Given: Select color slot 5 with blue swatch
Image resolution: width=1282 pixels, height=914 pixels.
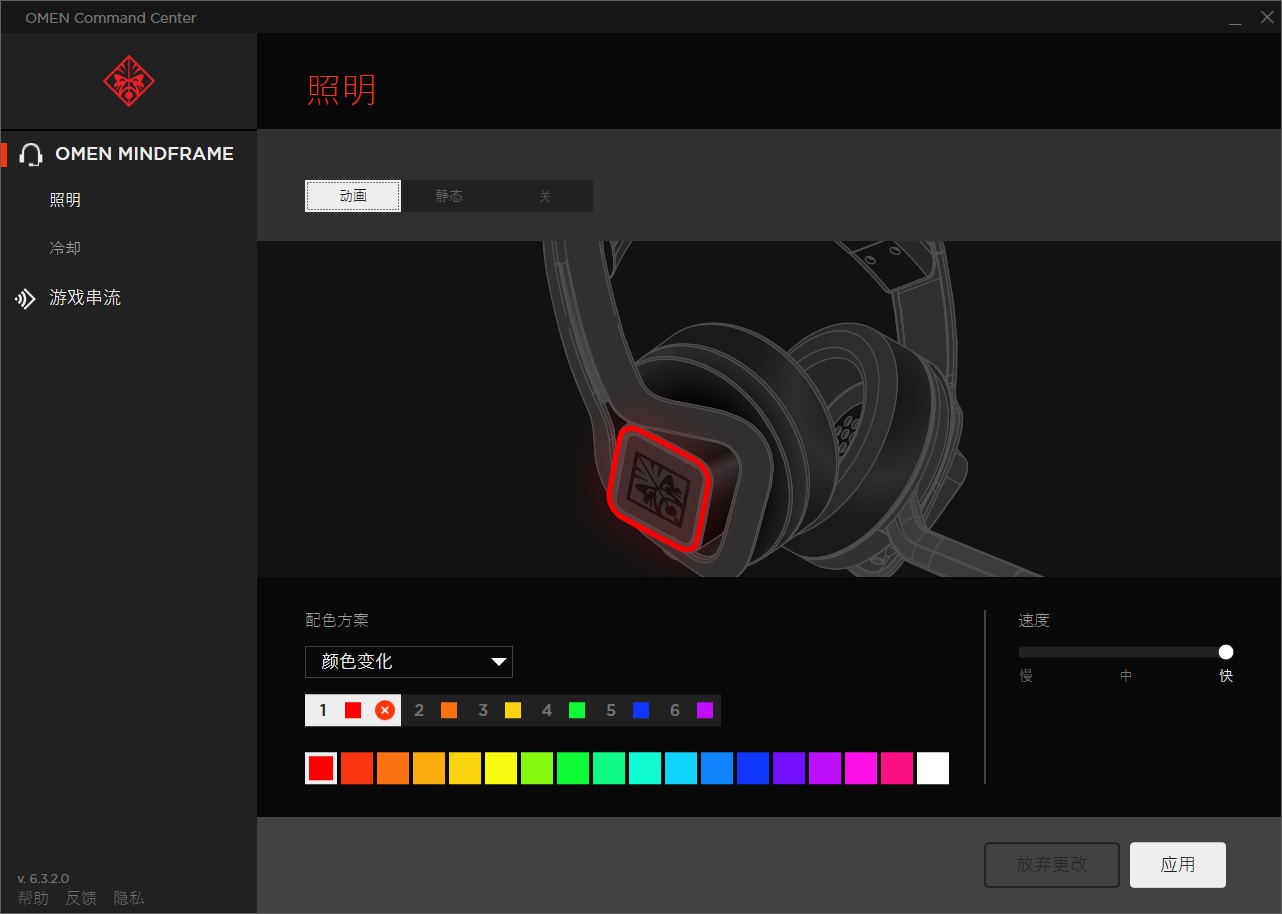Looking at the screenshot, I should [x=626, y=710].
